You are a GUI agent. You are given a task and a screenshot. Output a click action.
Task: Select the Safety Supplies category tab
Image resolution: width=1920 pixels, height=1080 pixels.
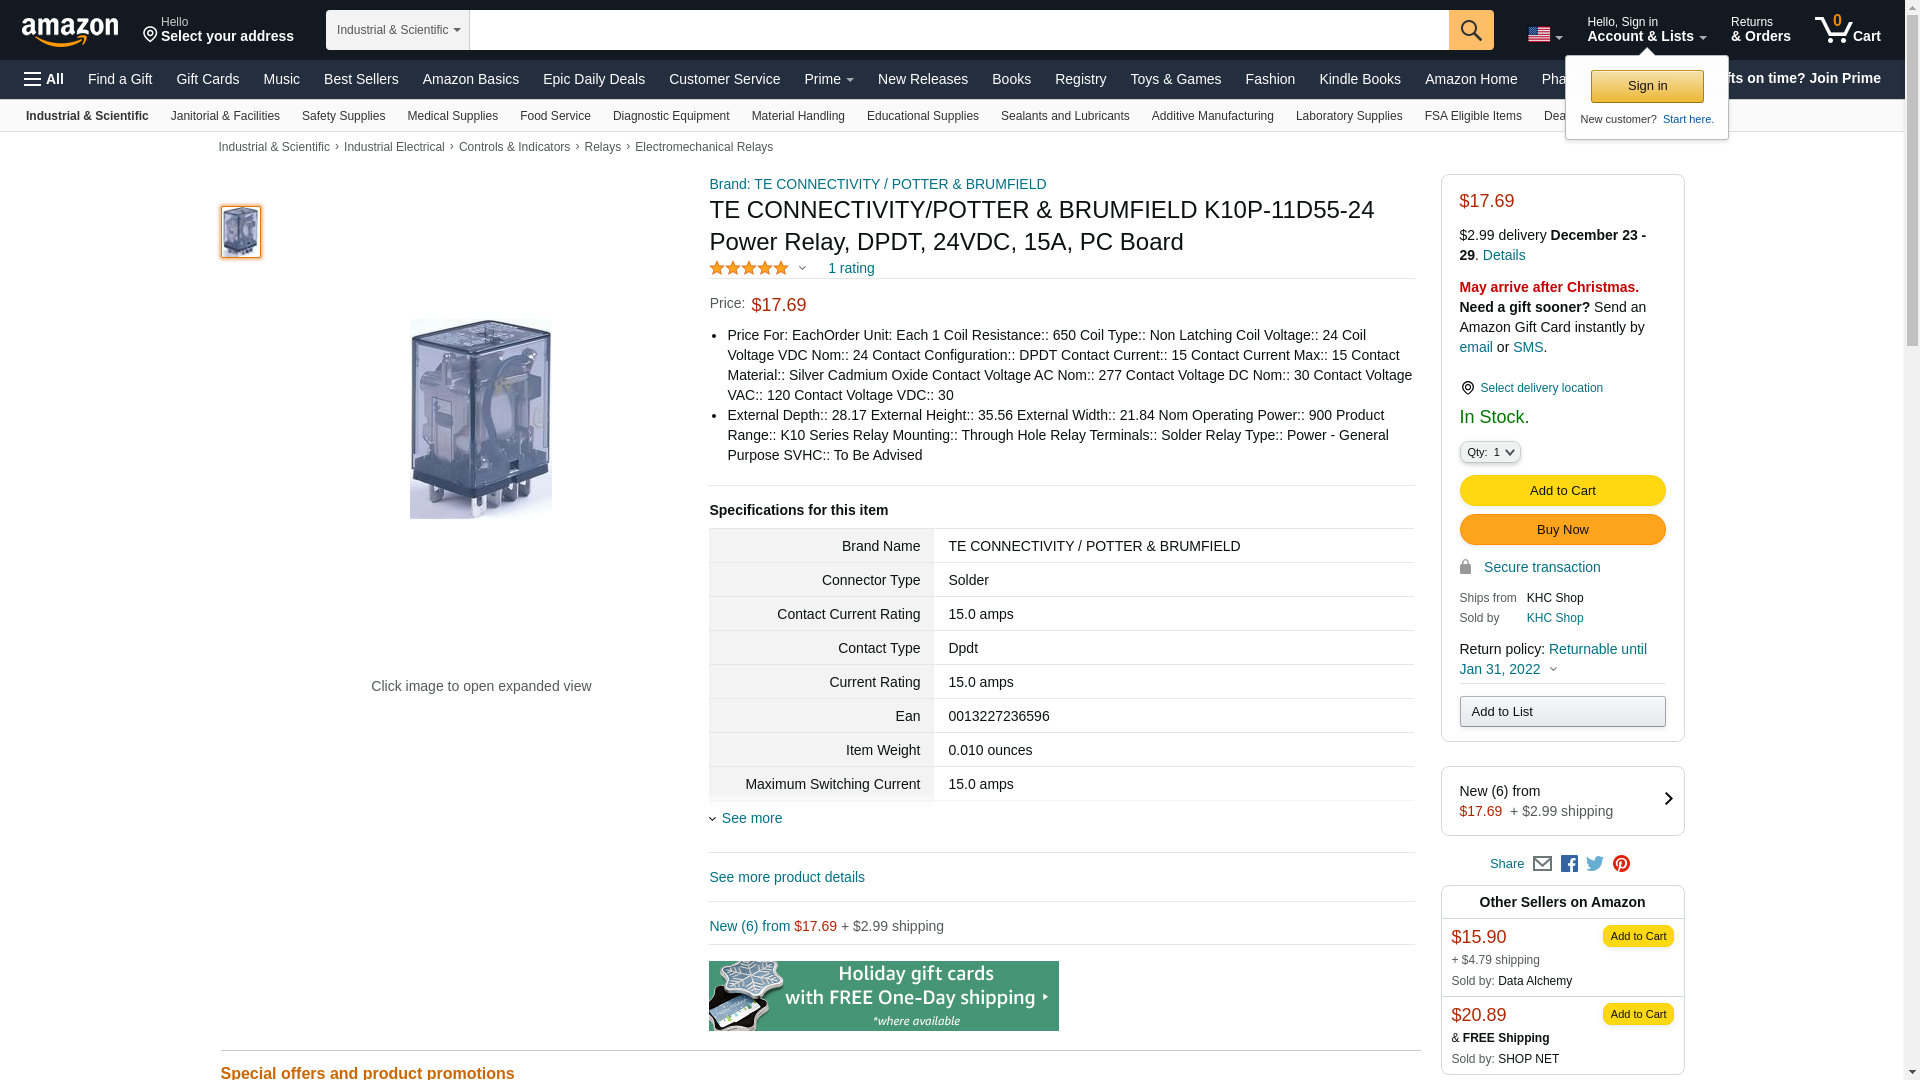343,116
